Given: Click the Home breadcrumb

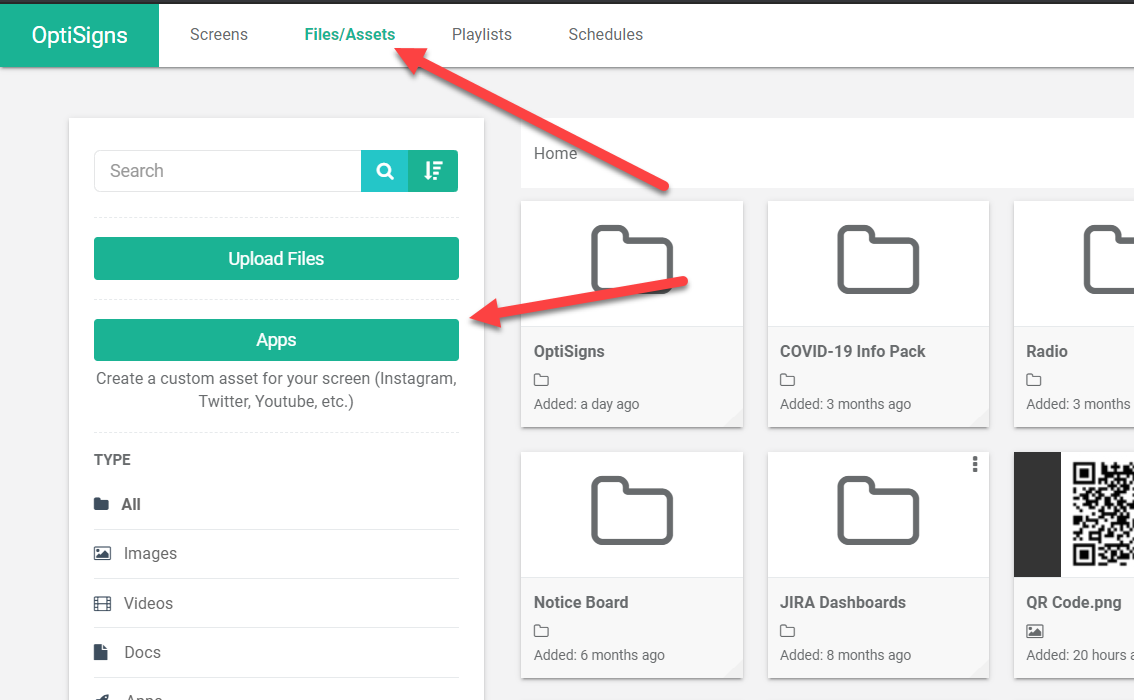Looking at the screenshot, I should (x=555, y=153).
